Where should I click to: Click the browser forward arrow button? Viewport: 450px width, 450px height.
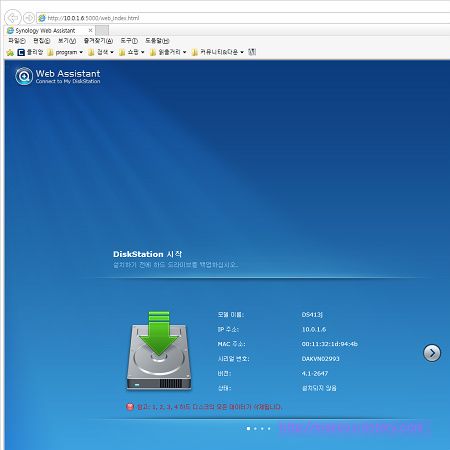pyautogui.click(x=29, y=18)
